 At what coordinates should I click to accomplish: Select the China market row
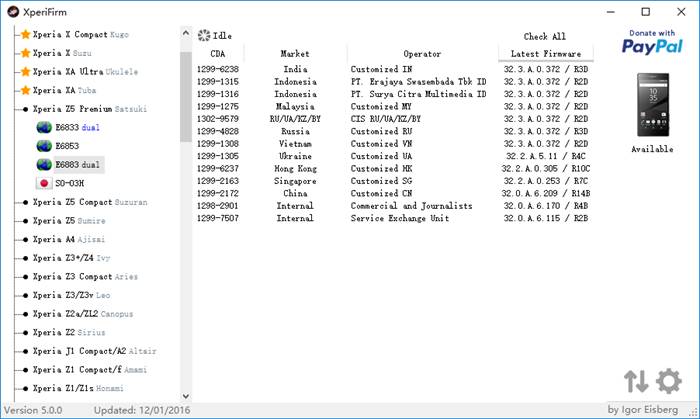pos(394,194)
